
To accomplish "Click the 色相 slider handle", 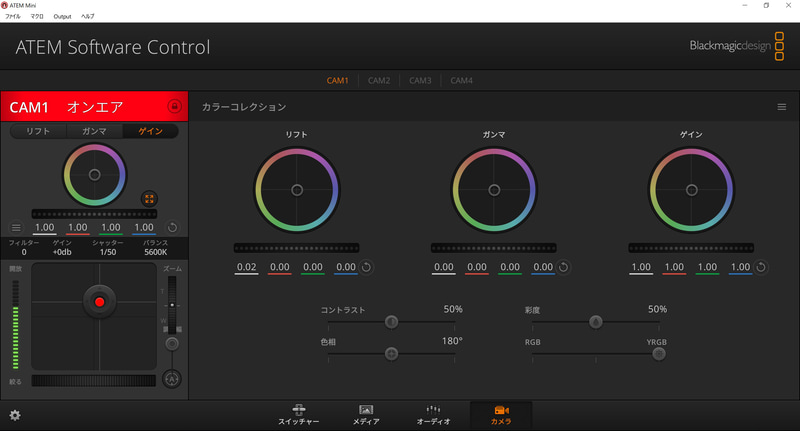I will coord(391,353).
